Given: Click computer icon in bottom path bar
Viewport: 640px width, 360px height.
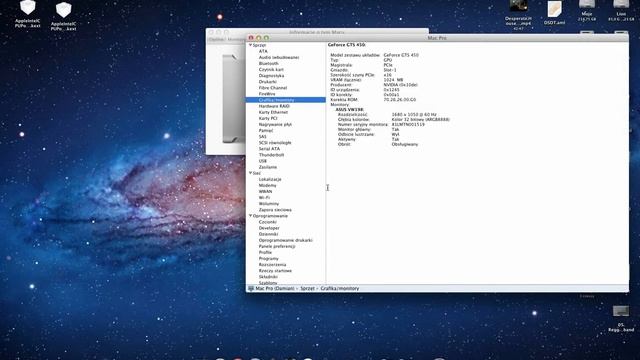Looking at the screenshot, I should click(251, 289).
